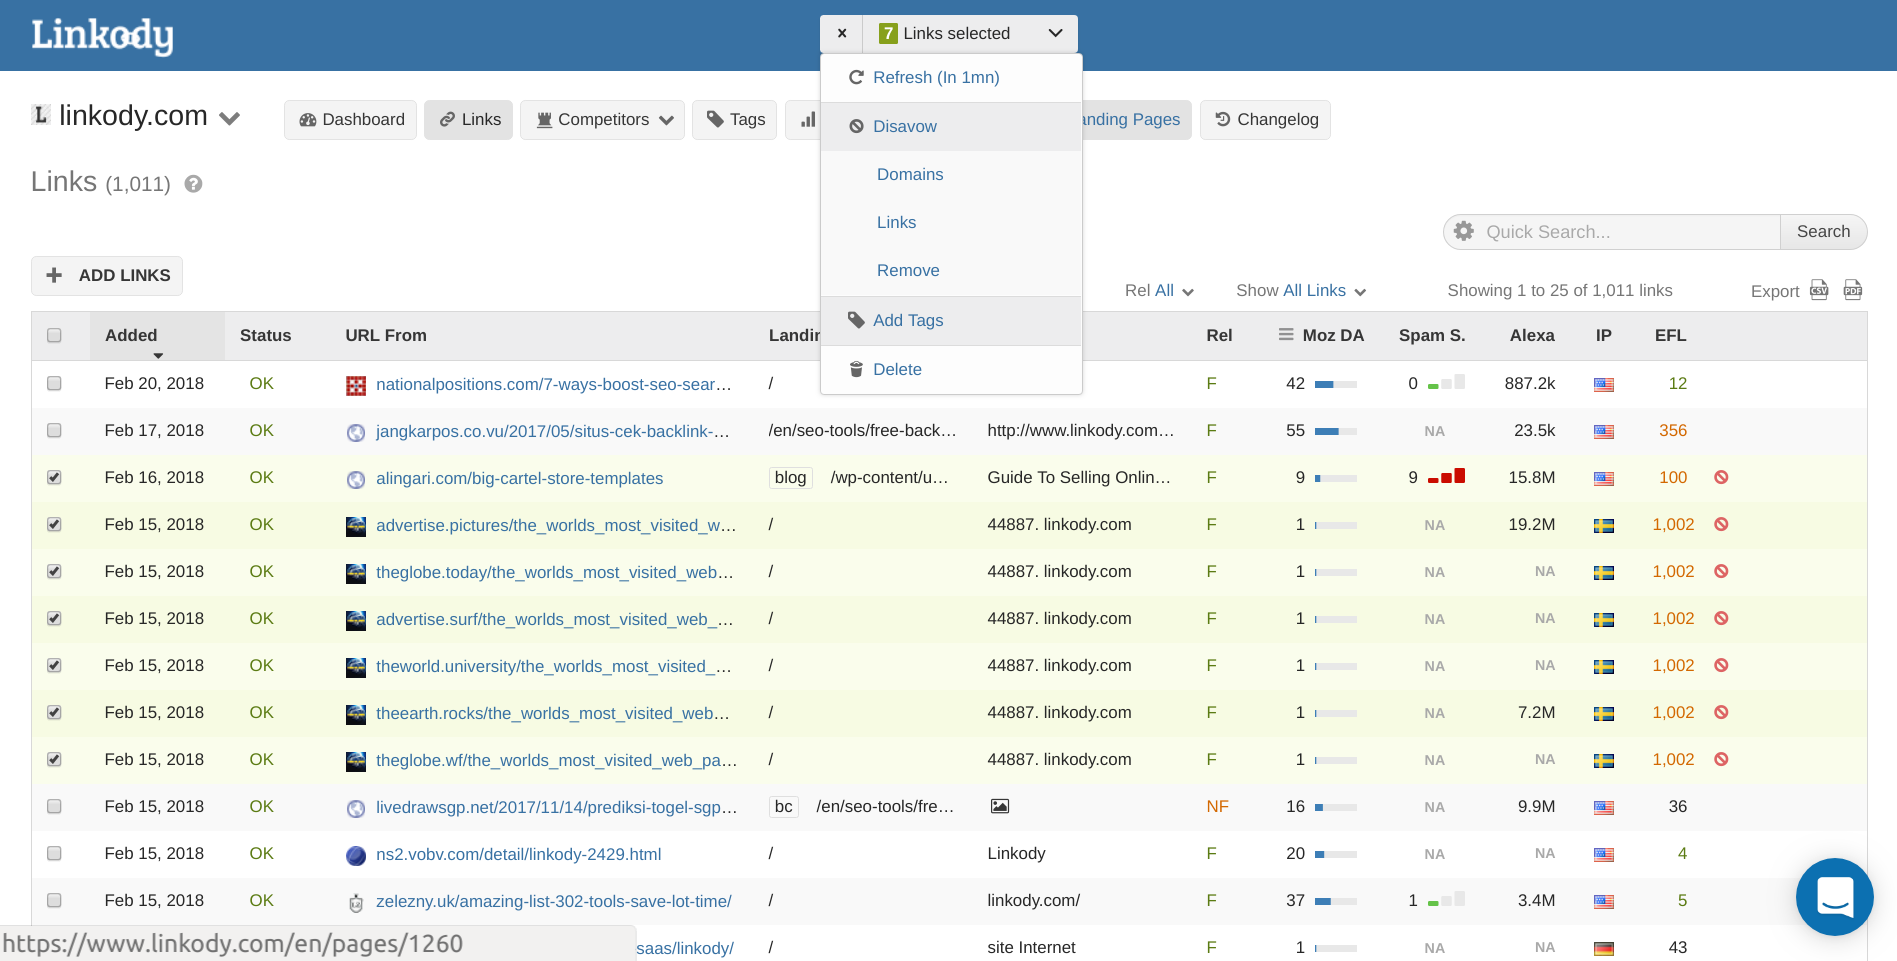Export links as PDF icon
This screenshot has height=961, width=1897.
[x=1853, y=290]
